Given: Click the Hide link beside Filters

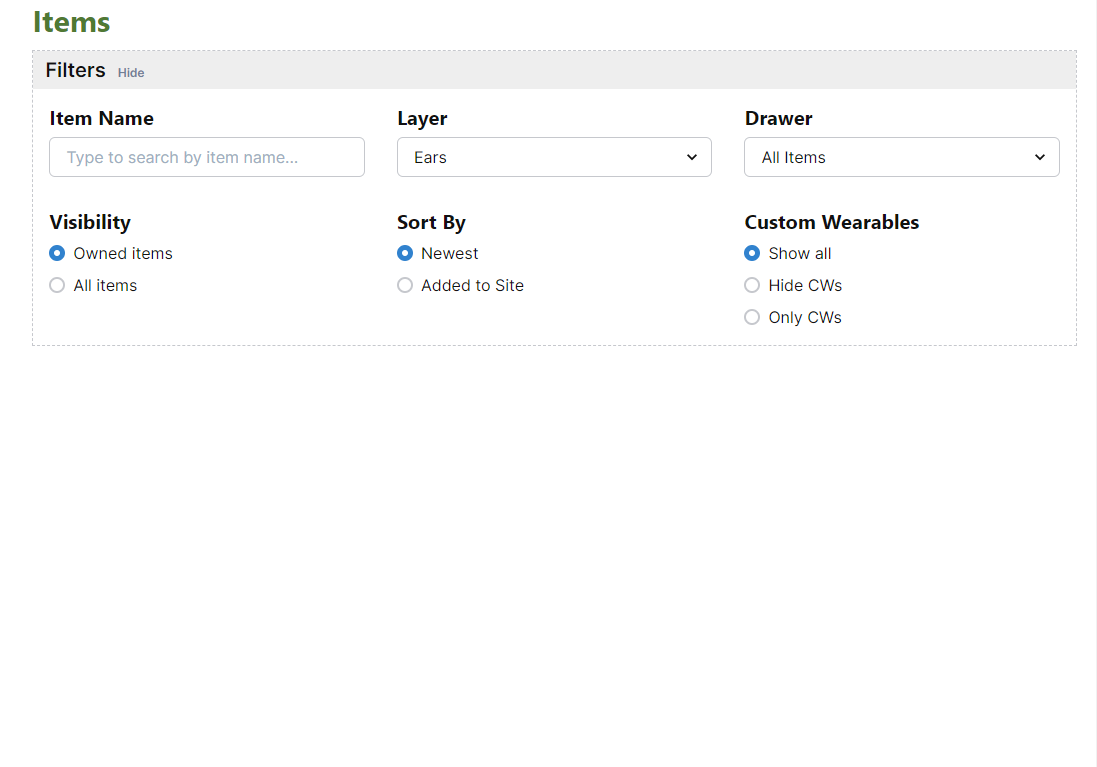Looking at the screenshot, I should click(x=131, y=73).
